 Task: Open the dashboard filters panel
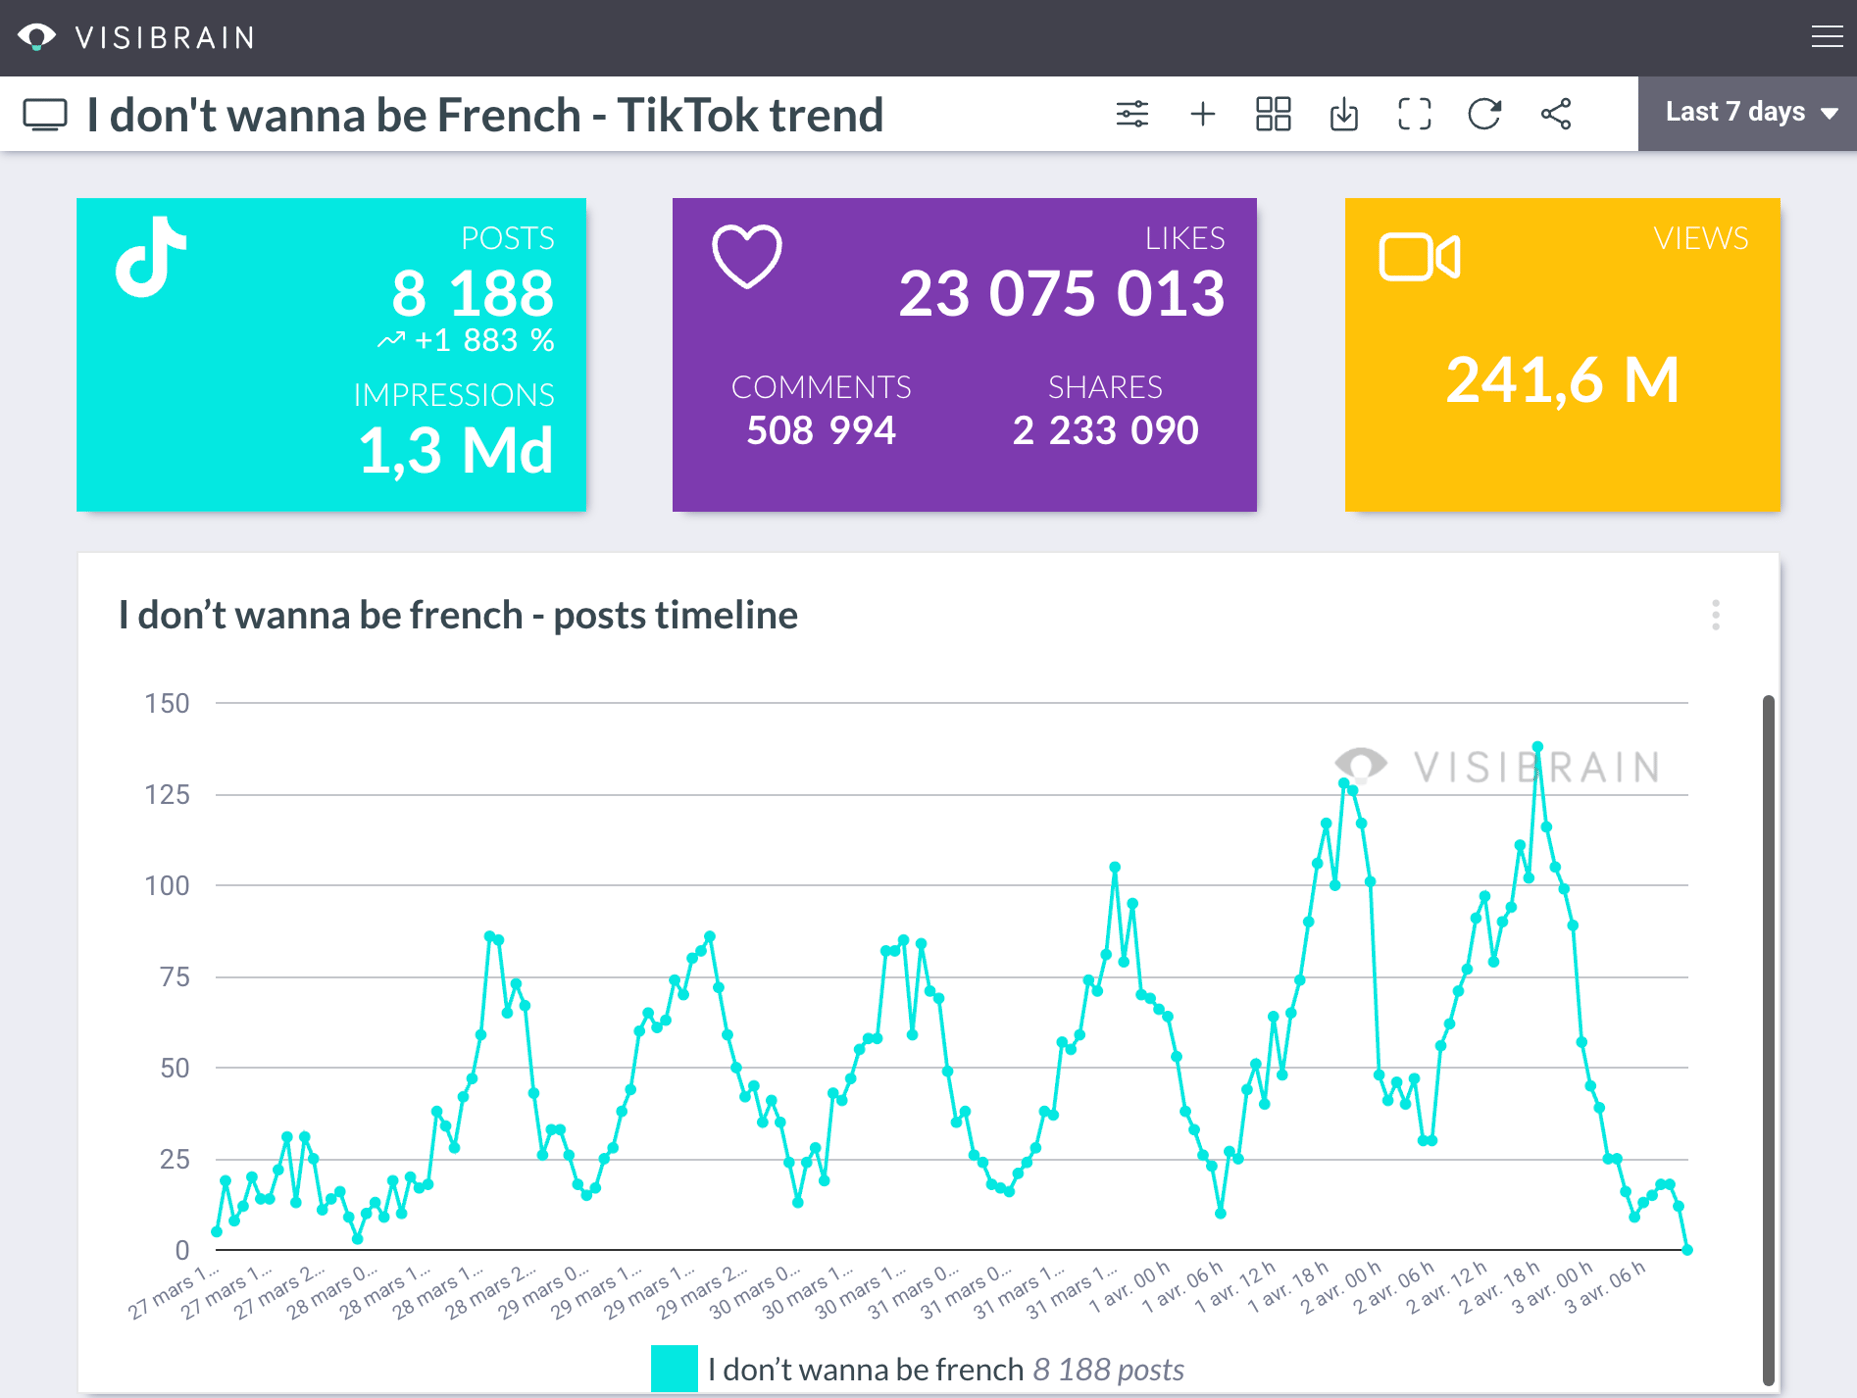click(x=1133, y=113)
